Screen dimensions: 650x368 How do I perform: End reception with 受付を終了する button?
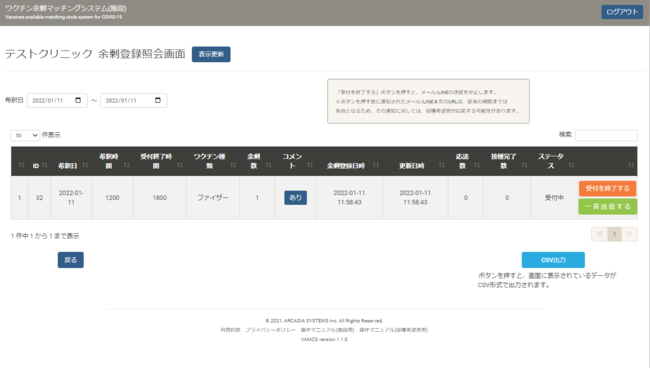point(607,189)
